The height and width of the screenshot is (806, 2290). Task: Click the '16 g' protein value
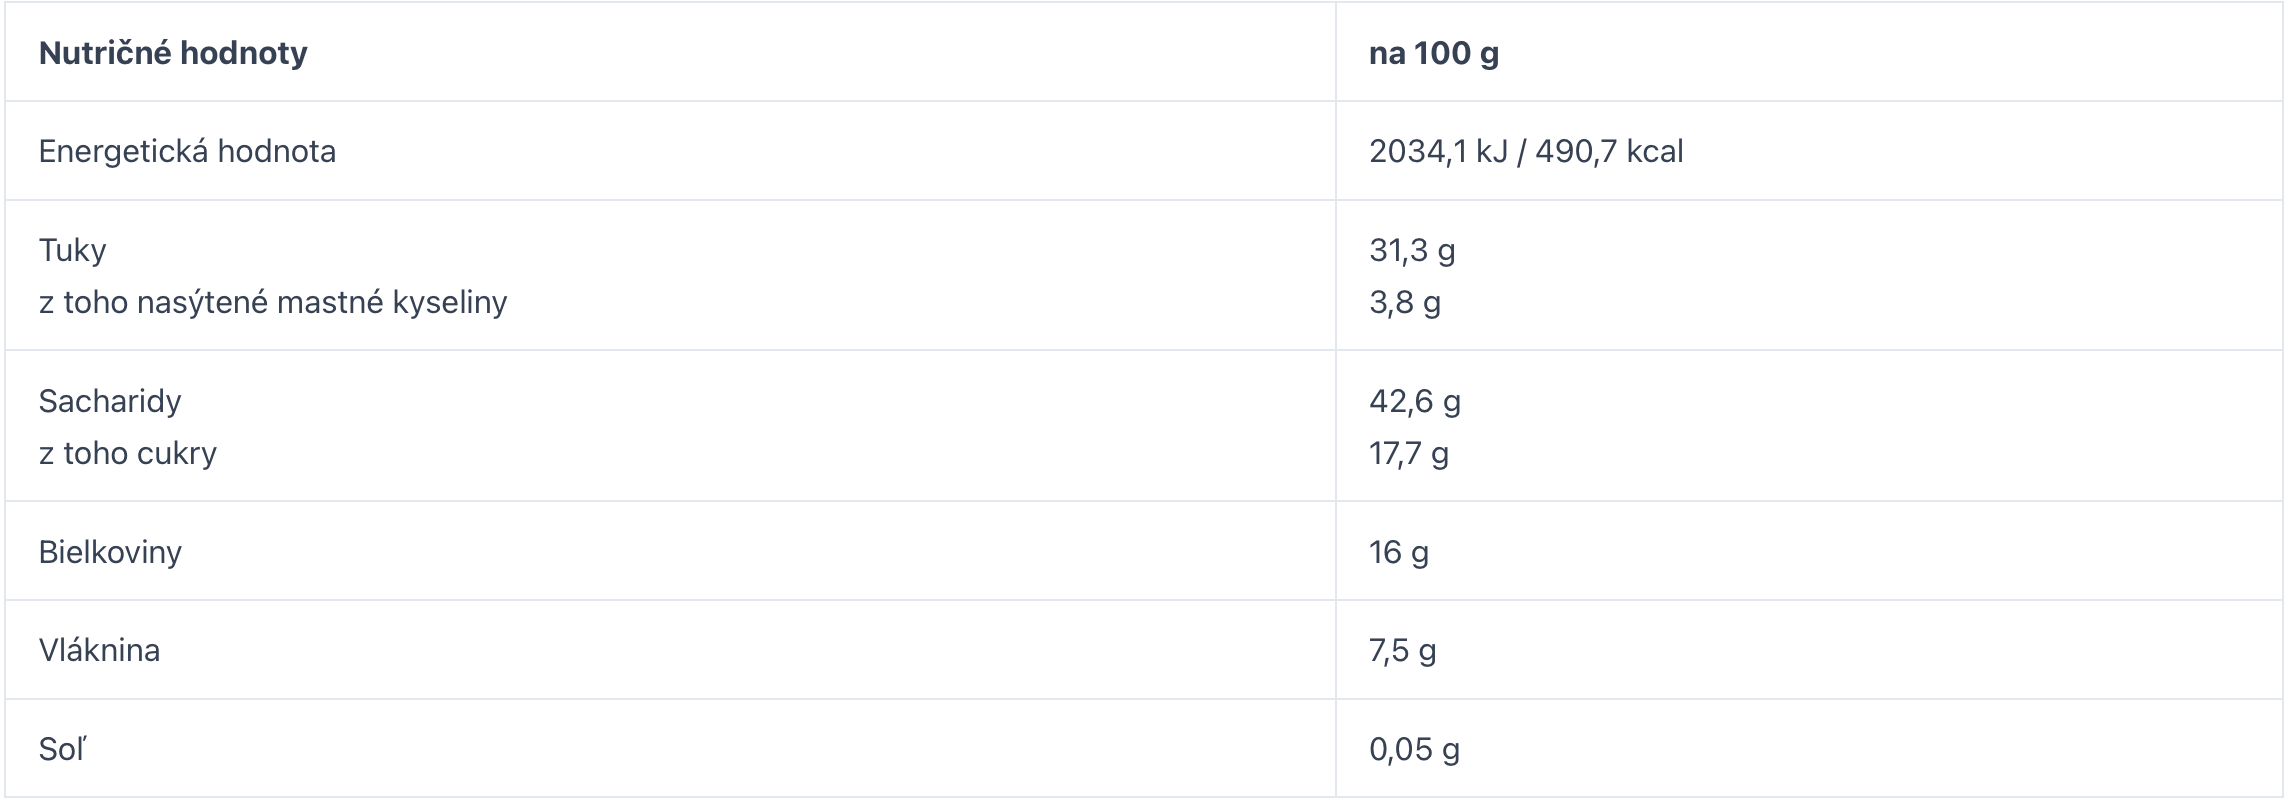coord(1398,552)
